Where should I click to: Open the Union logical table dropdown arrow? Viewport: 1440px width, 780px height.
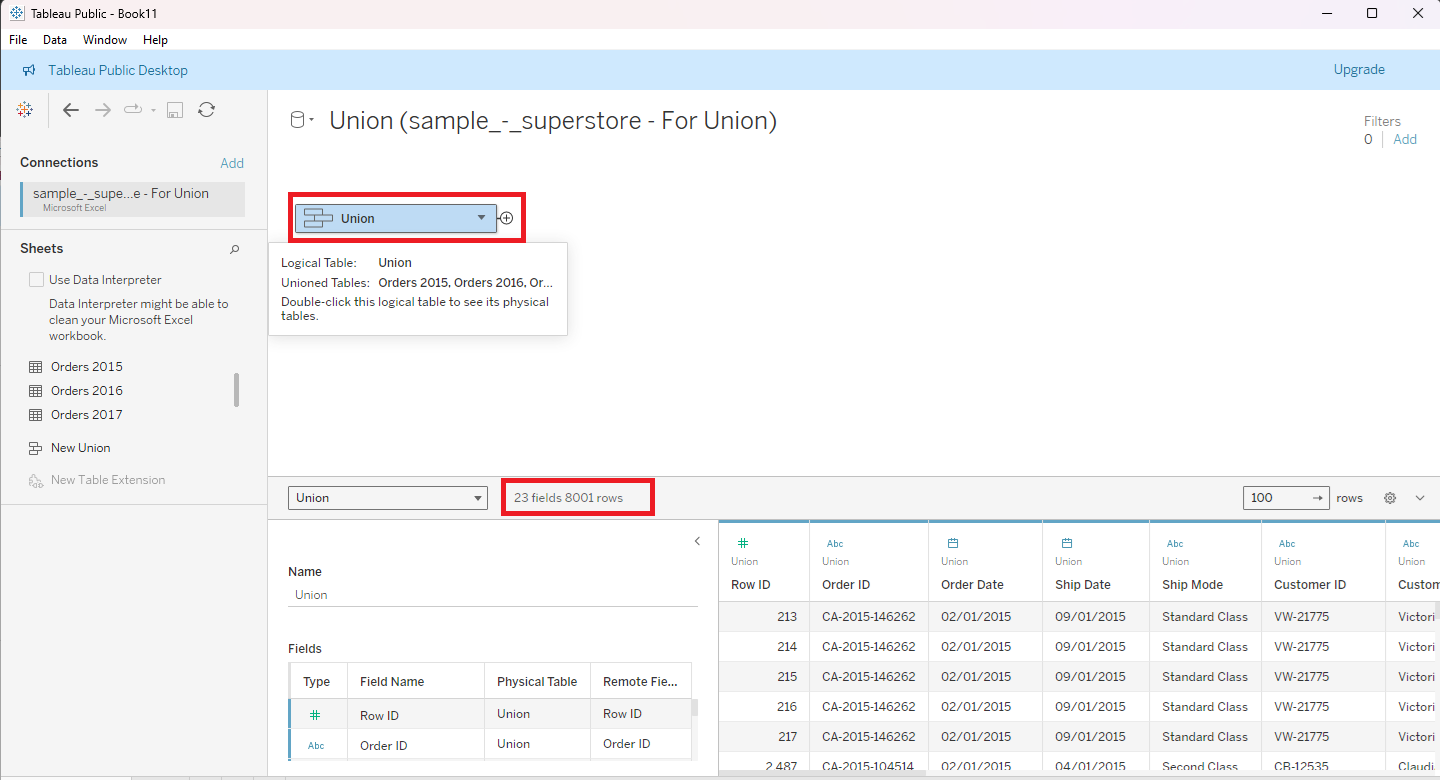tap(481, 218)
